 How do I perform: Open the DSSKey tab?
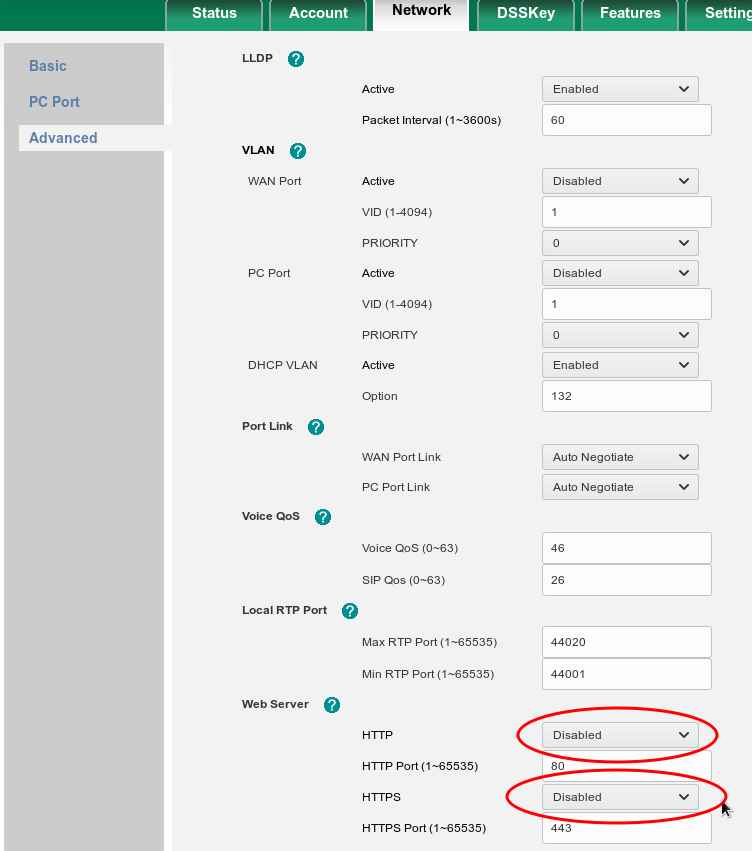(x=526, y=14)
